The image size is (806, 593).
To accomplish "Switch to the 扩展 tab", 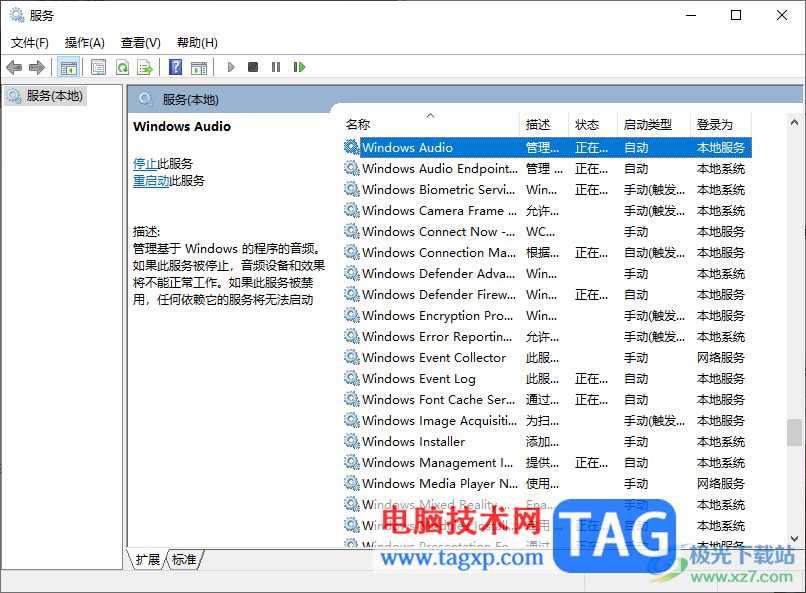I will click(x=148, y=559).
